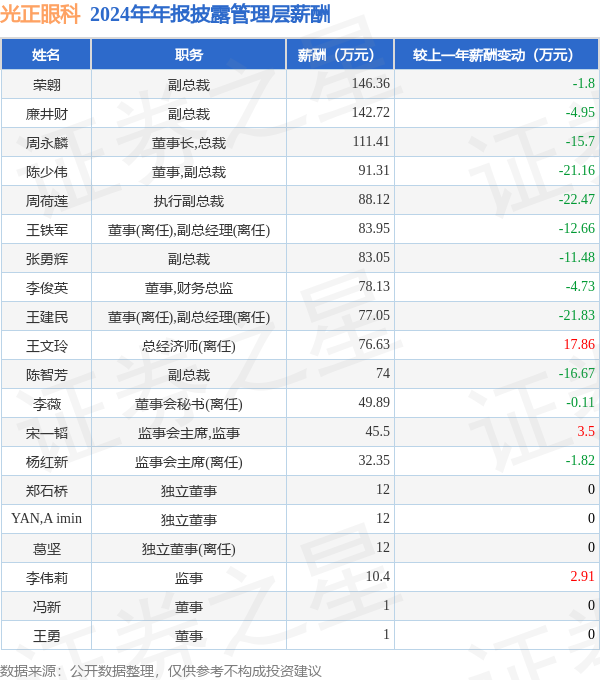Image resolution: width=600 pixels, height=680 pixels.
Task: Click the 数据来源 footnote text
Action: (x=161, y=671)
